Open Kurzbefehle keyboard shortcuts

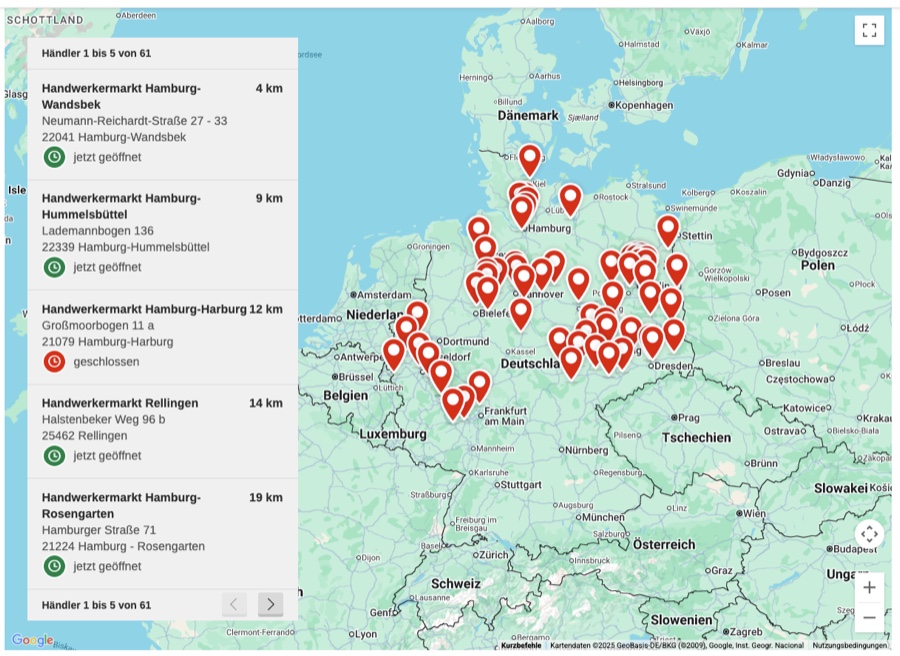[x=521, y=646]
